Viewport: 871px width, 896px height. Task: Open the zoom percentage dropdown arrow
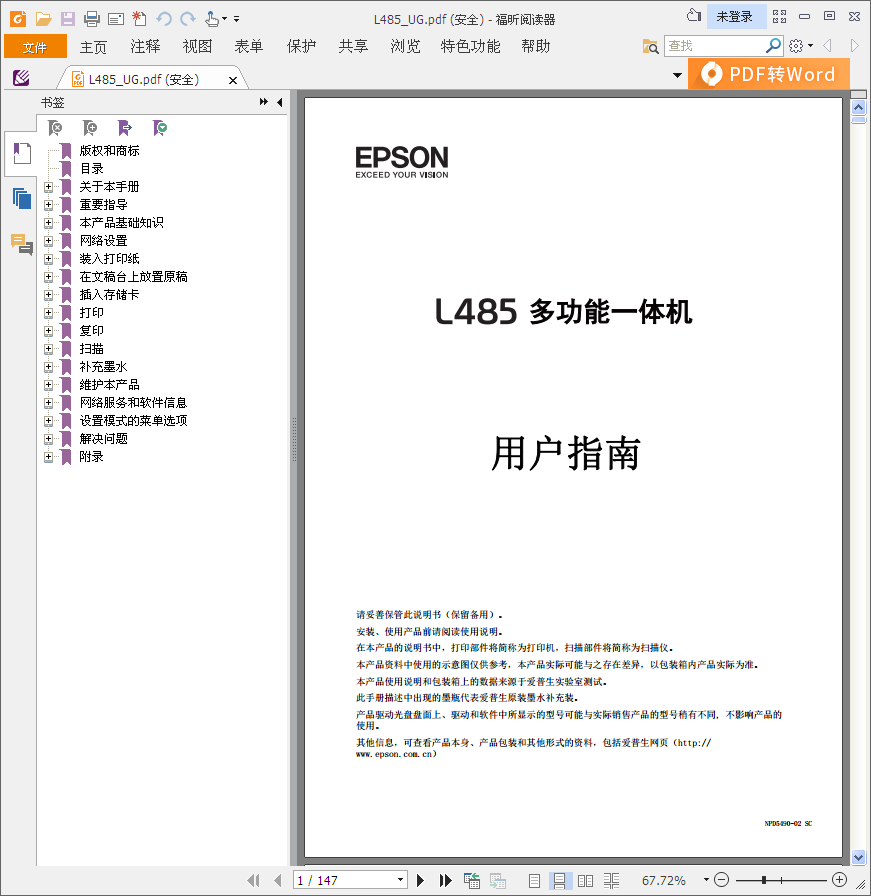click(706, 880)
